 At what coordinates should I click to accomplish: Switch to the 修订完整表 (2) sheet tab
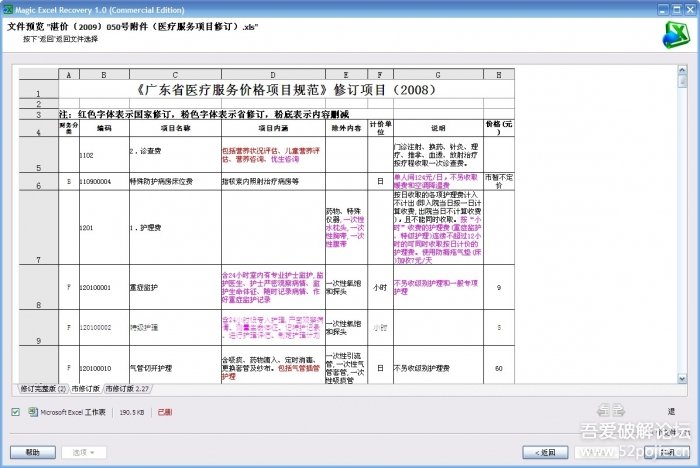tap(42, 387)
